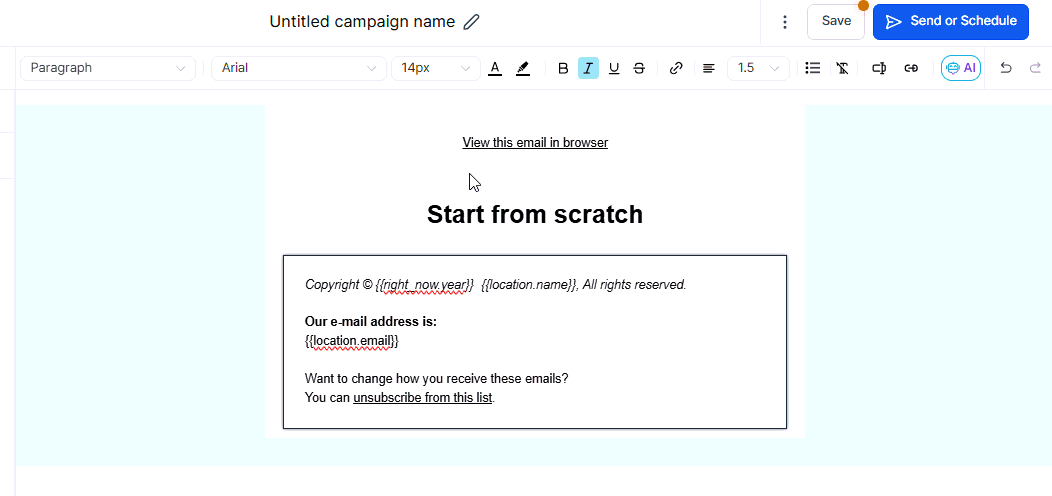Click the unsubscribe from this list link

click(x=423, y=397)
